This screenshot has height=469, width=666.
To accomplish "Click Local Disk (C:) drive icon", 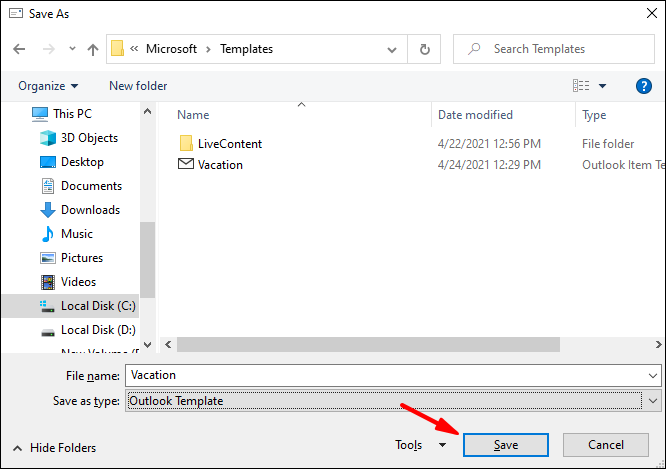I will click(47, 306).
